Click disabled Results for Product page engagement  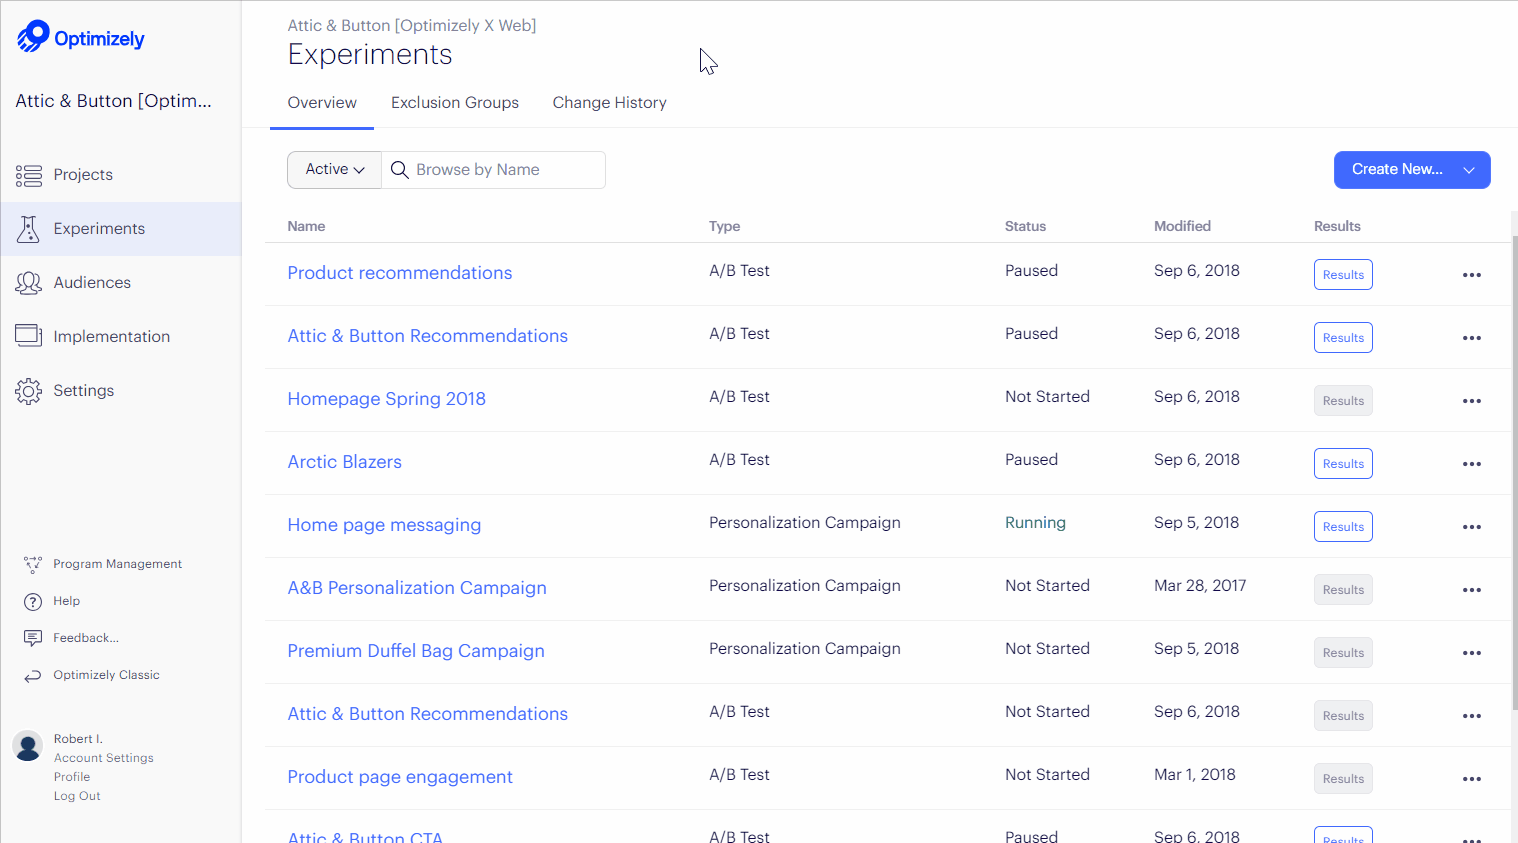pos(1343,779)
